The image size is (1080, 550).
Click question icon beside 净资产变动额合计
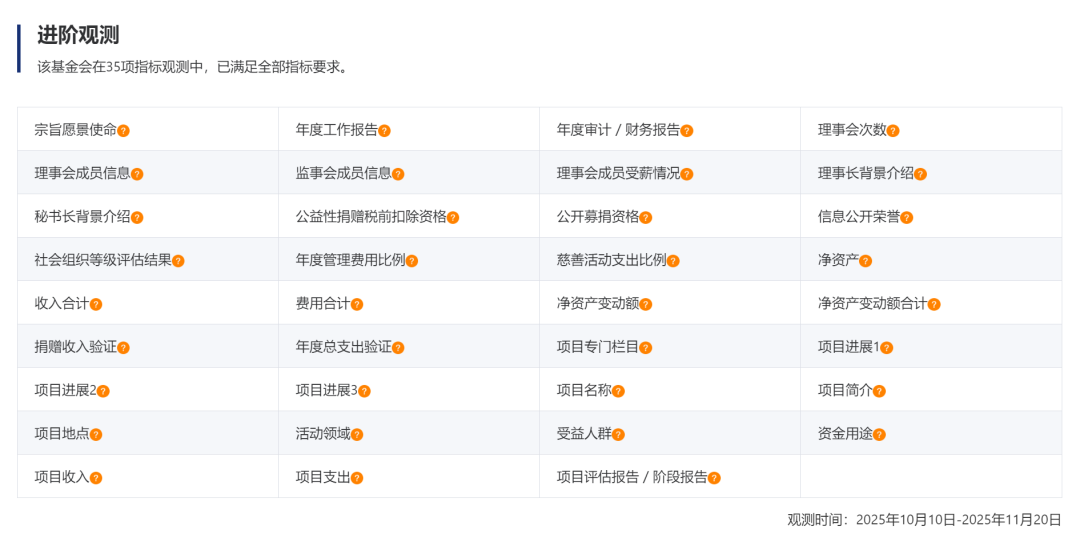coord(934,304)
